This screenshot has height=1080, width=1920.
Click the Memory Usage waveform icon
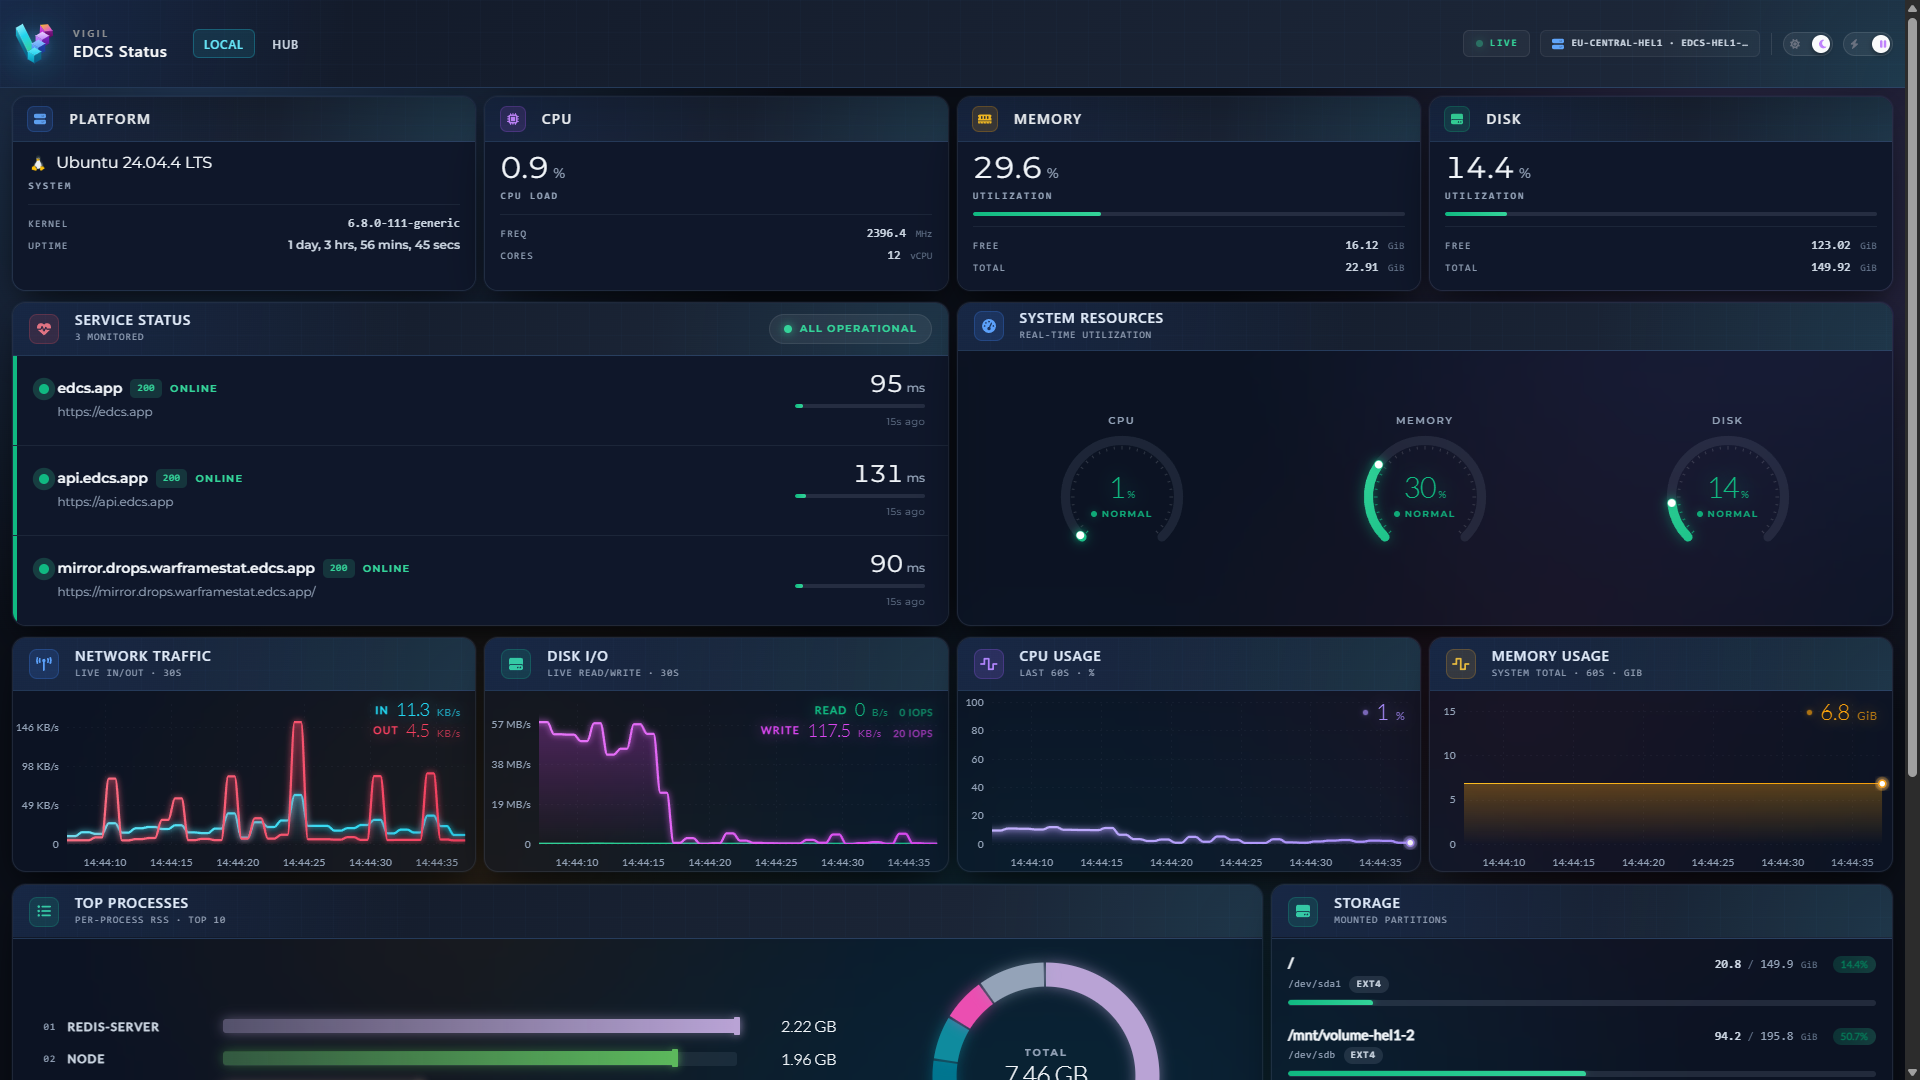coord(1461,664)
